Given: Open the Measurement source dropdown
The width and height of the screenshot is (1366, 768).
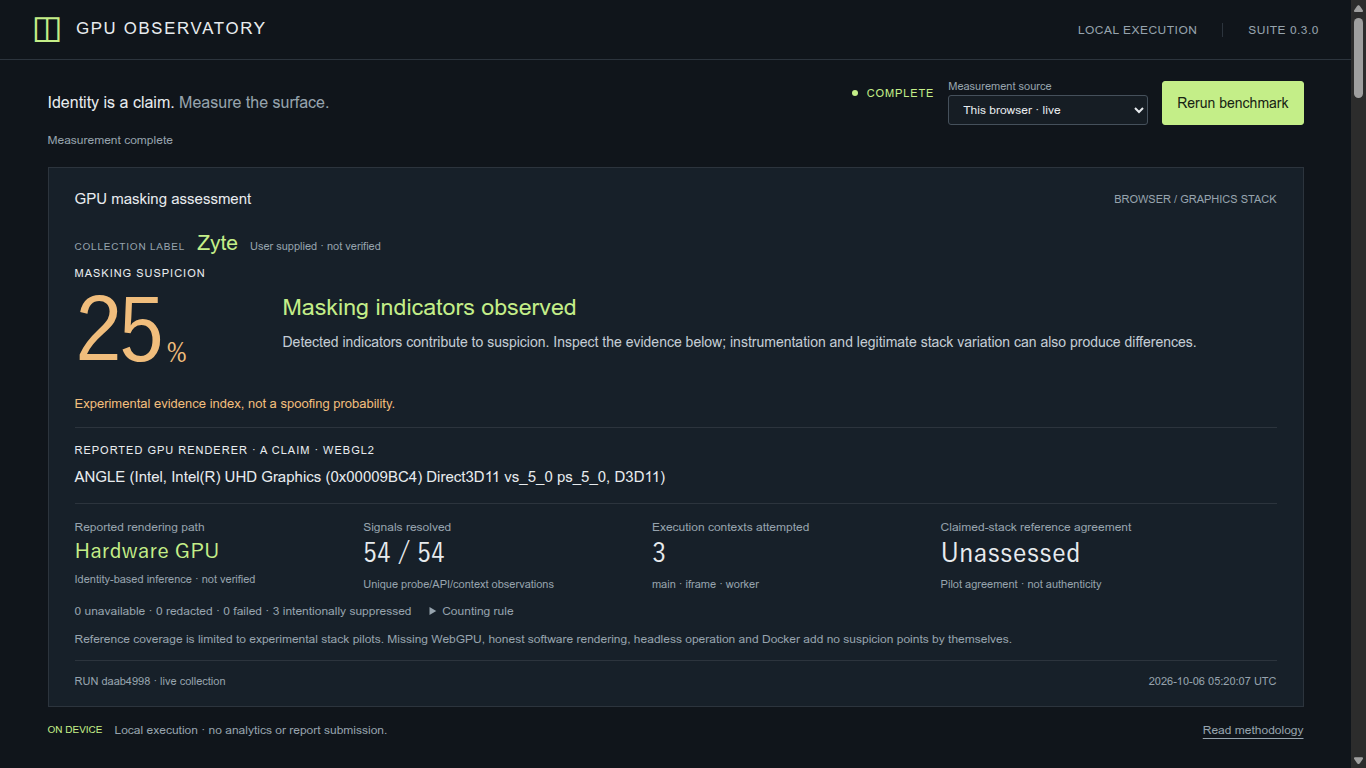Looking at the screenshot, I should click(1047, 110).
